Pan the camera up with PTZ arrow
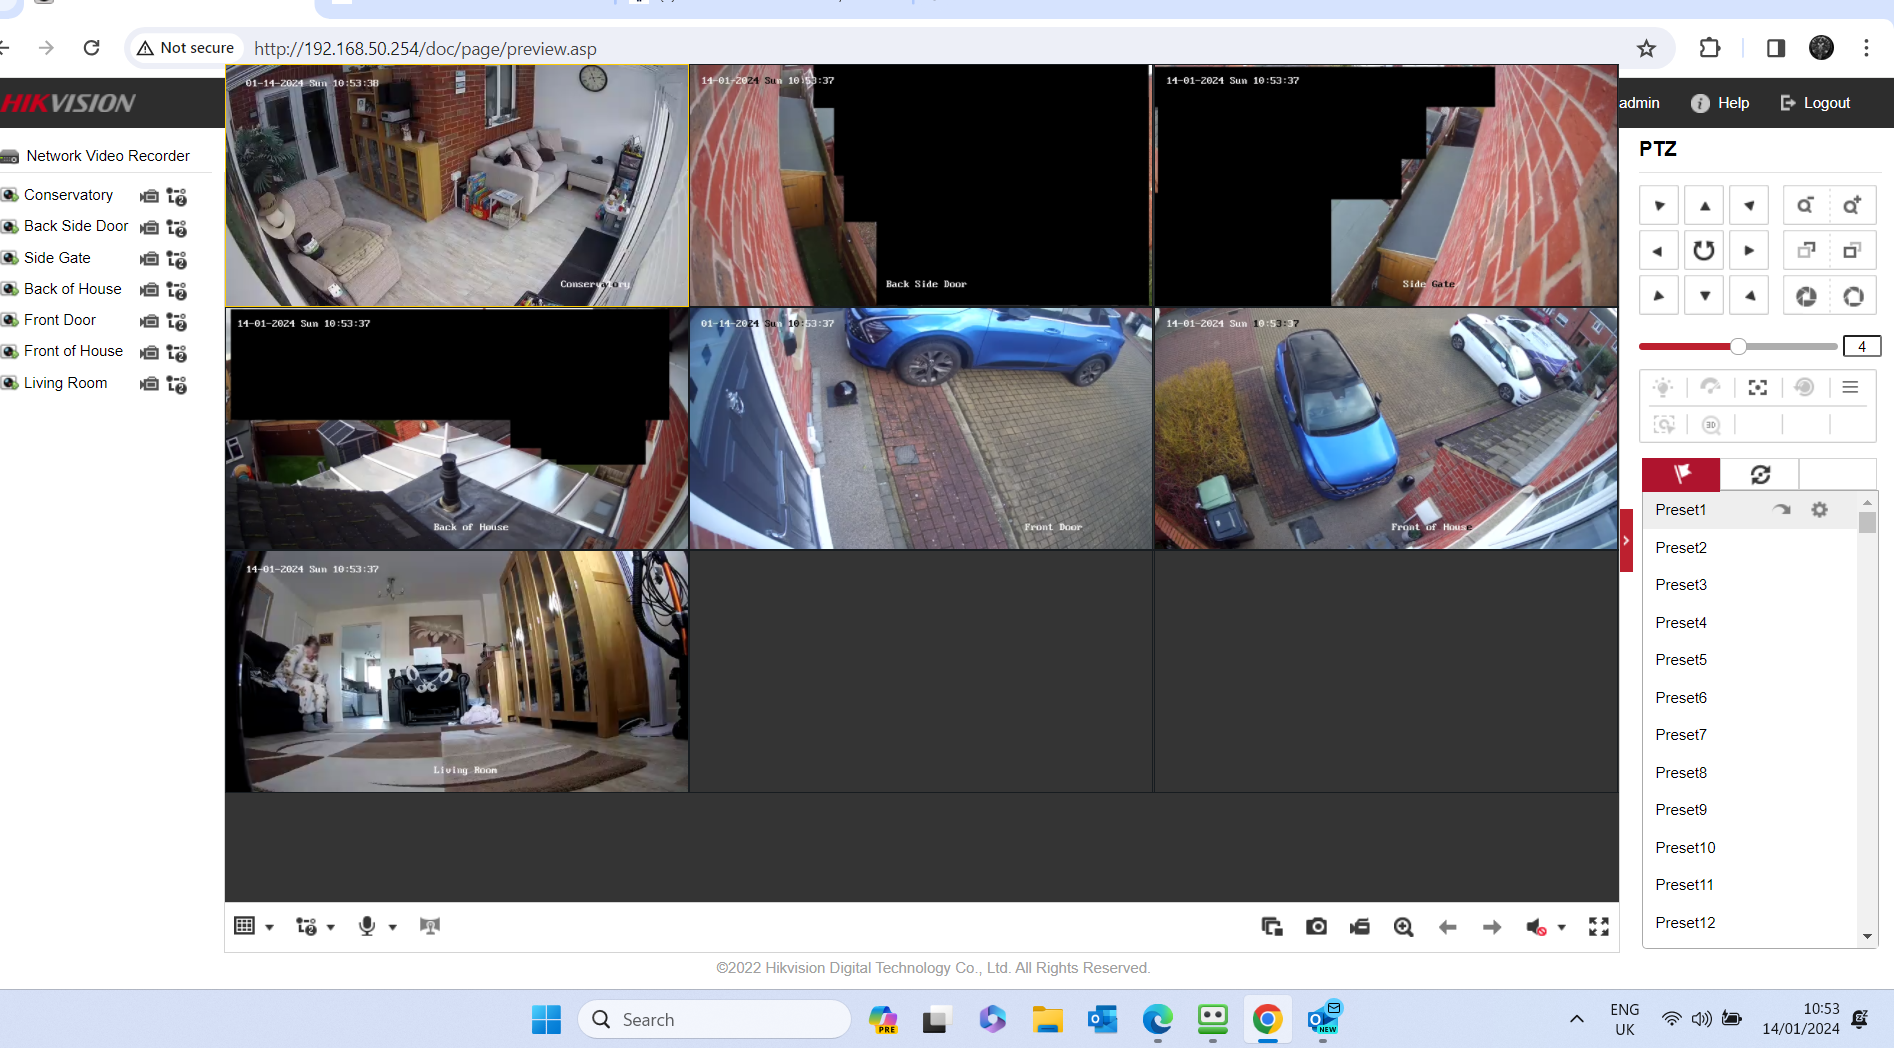Viewport: 1894px width, 1048px height. click(1705, 206)
